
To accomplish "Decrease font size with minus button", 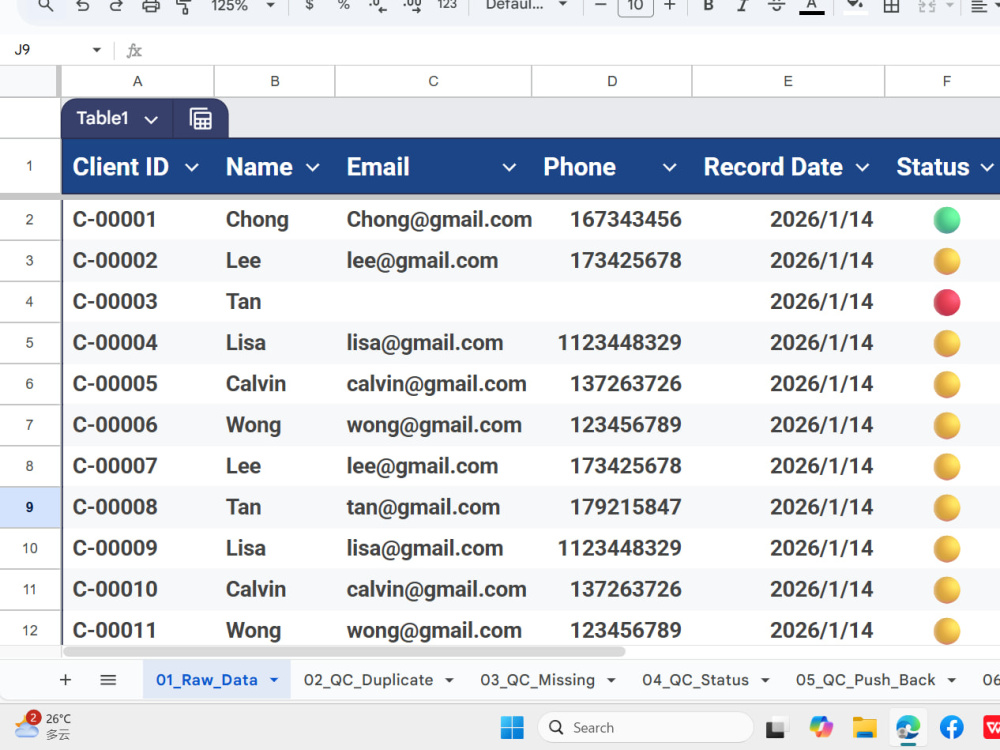I will tap(600, 5).
